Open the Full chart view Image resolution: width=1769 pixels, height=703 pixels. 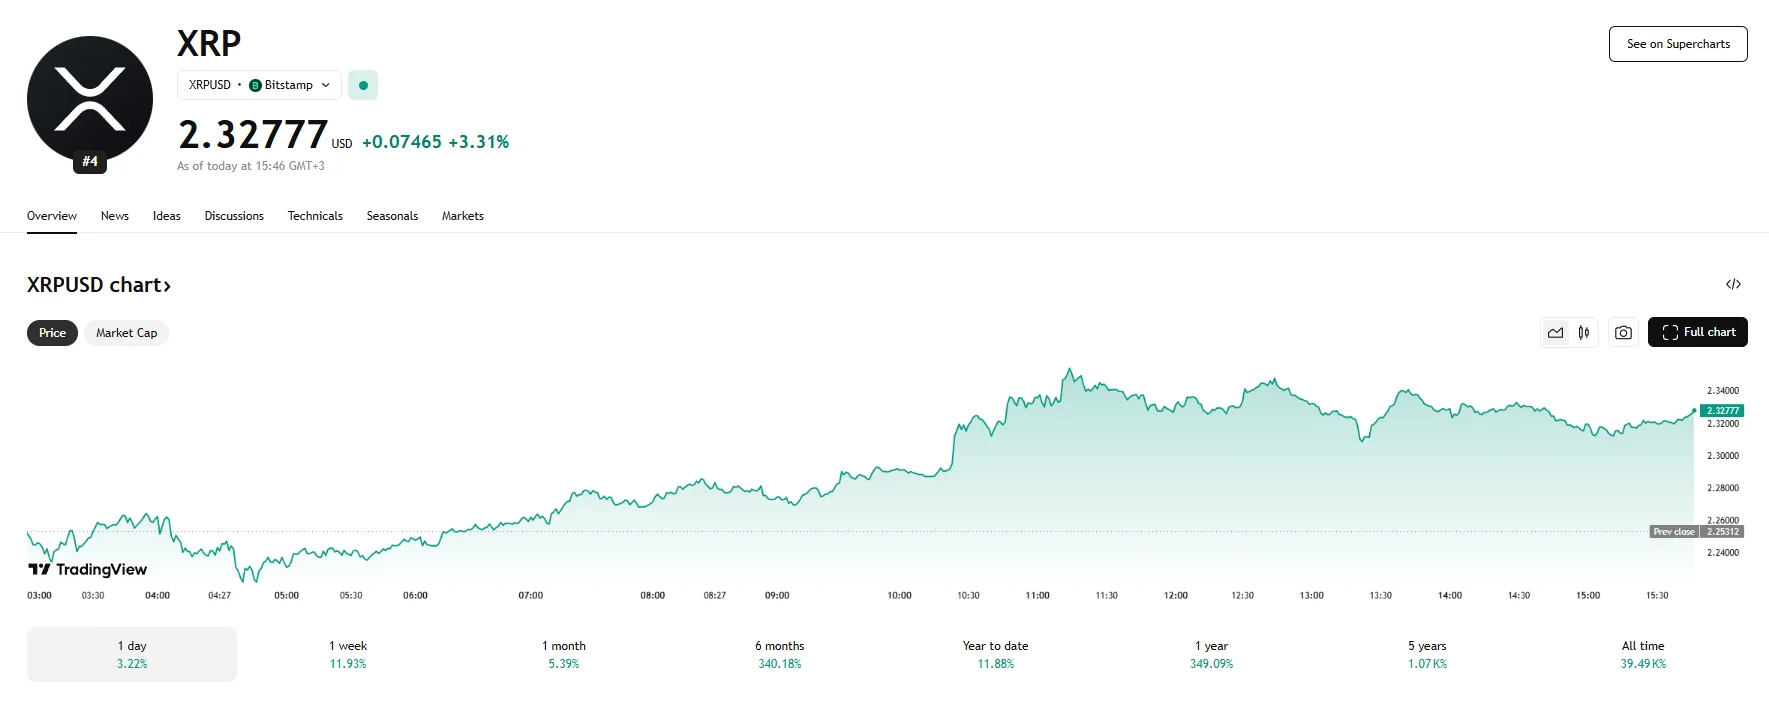pyautogui.click(x=1697, y=332)
